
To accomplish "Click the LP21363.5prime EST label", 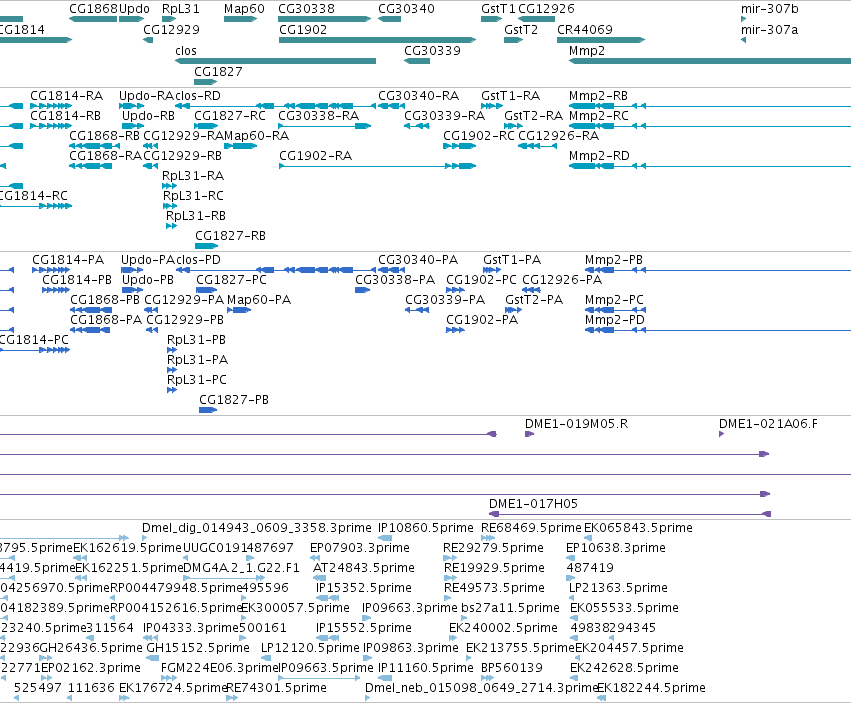I will (x=618, y=588).
